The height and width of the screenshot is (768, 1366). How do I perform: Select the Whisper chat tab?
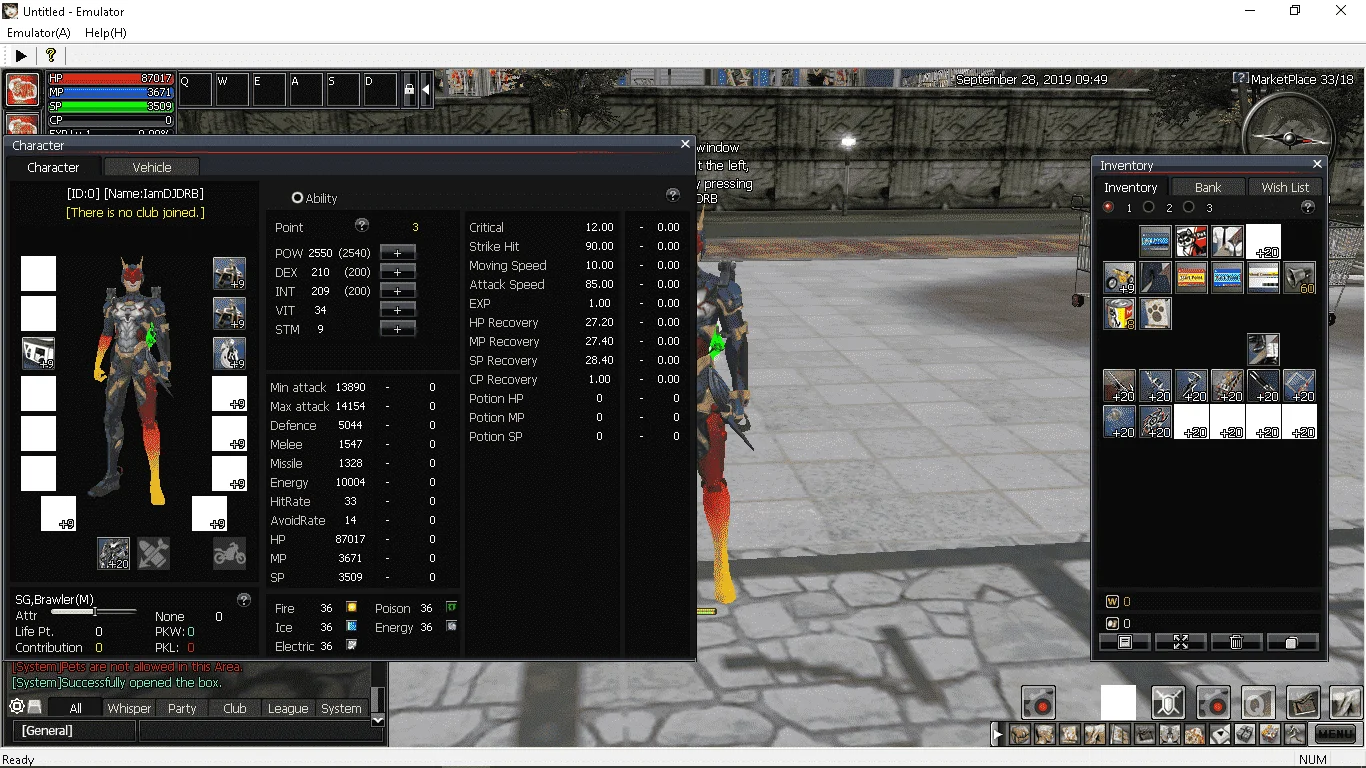click(x=129, y=708)
